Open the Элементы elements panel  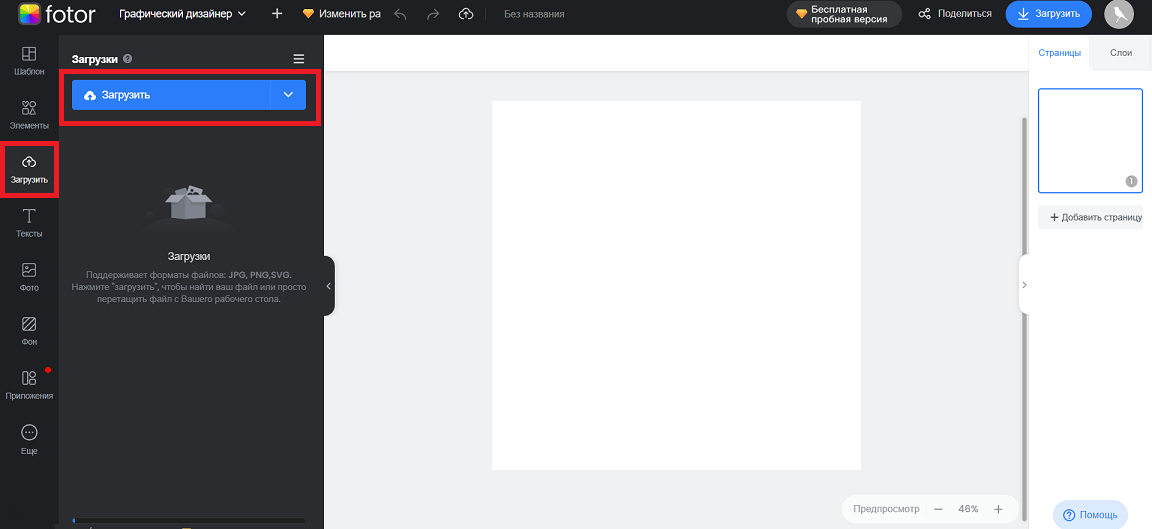[29, 115]
